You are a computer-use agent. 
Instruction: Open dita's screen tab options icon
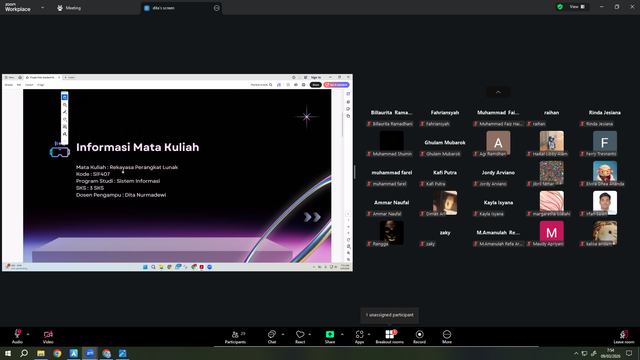click(x=216, y=8)
